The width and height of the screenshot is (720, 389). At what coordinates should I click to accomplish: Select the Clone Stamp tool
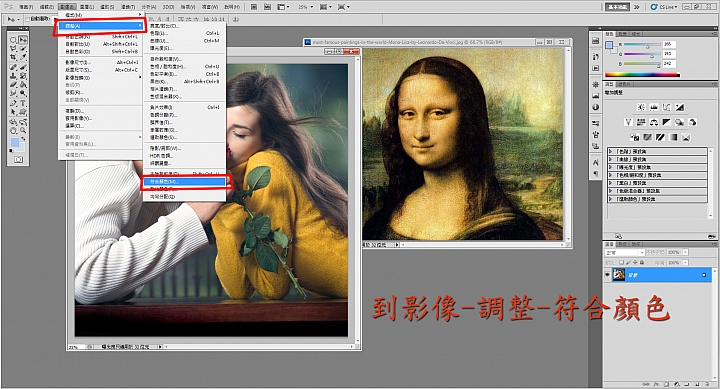[12, 76]
